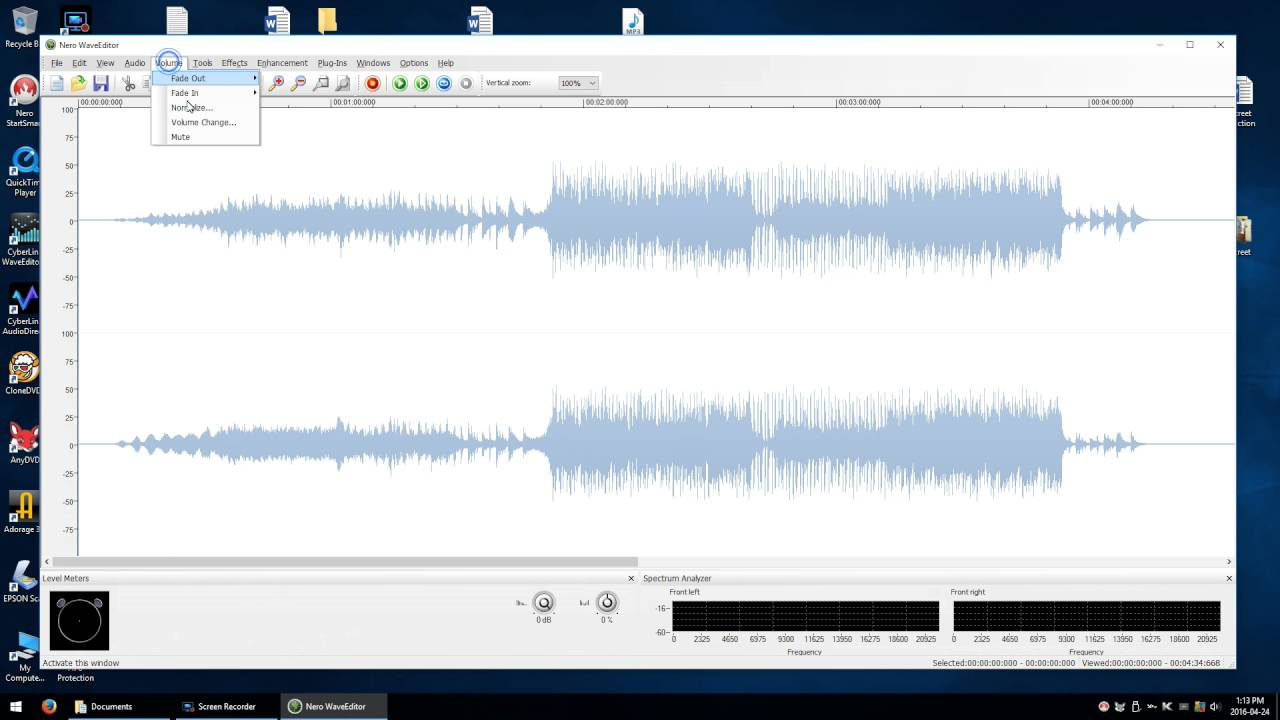Click the Zoom all toolbar icon
This screenshot has height=720, width=1280.
pos(343,83)
